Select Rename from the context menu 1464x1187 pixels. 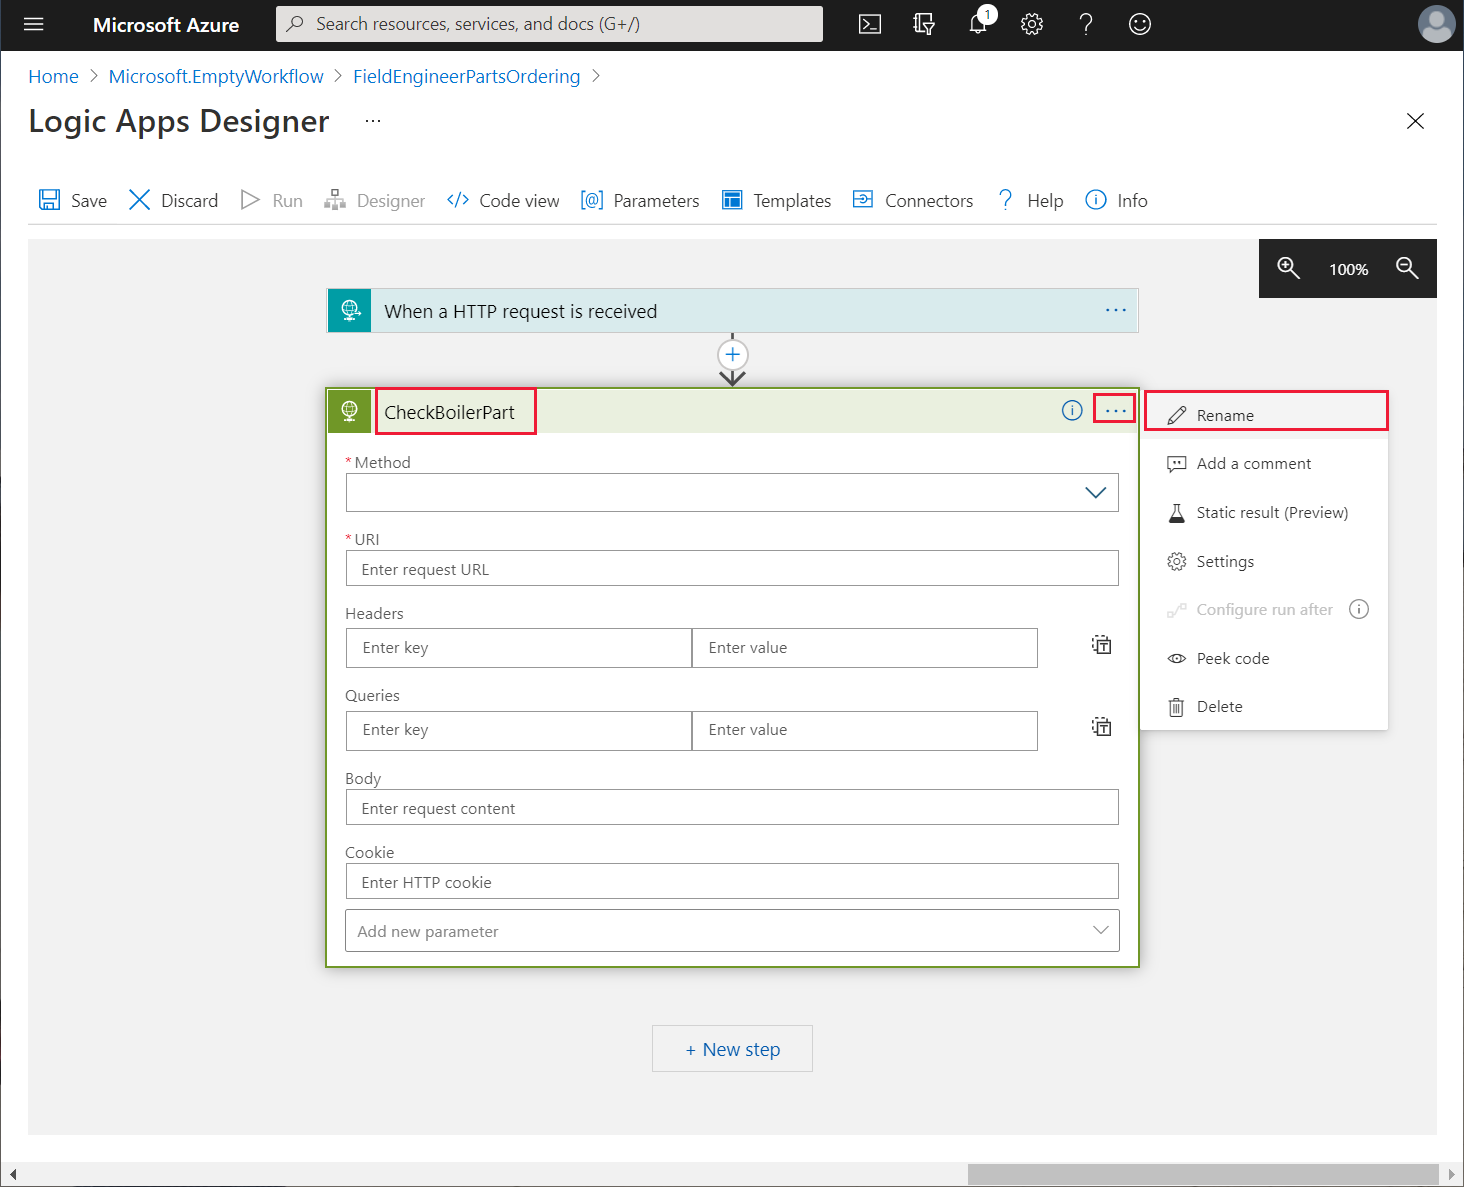click(x=1225, y=415)
